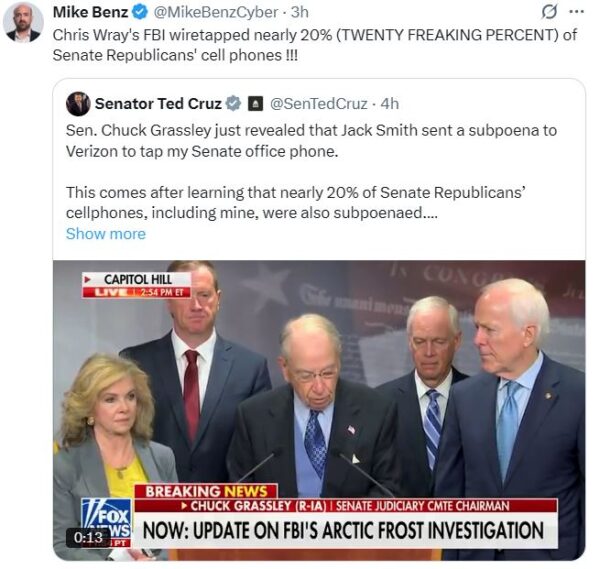Click the 3h tweet timestamp
Screen dimensions: 600x569
coord(299,12)
